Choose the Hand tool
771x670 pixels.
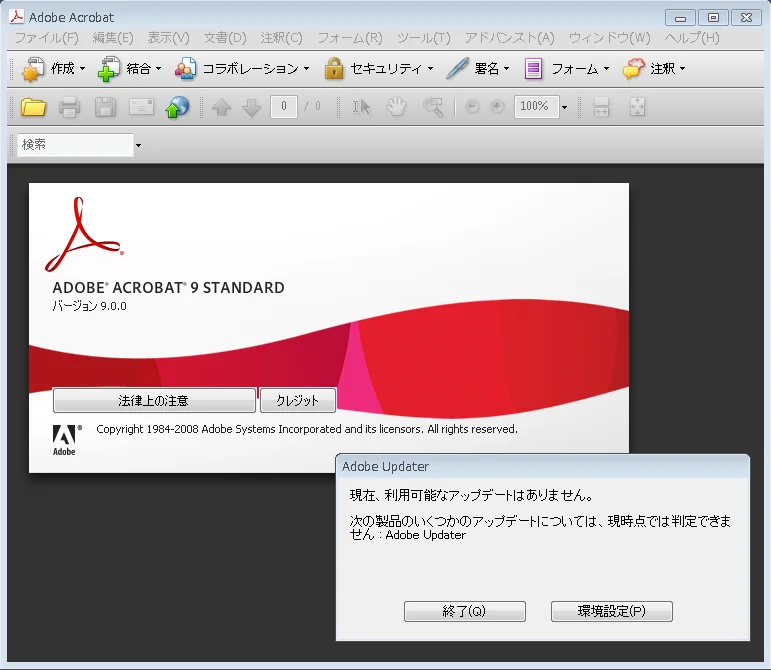[x=396, y=107]
